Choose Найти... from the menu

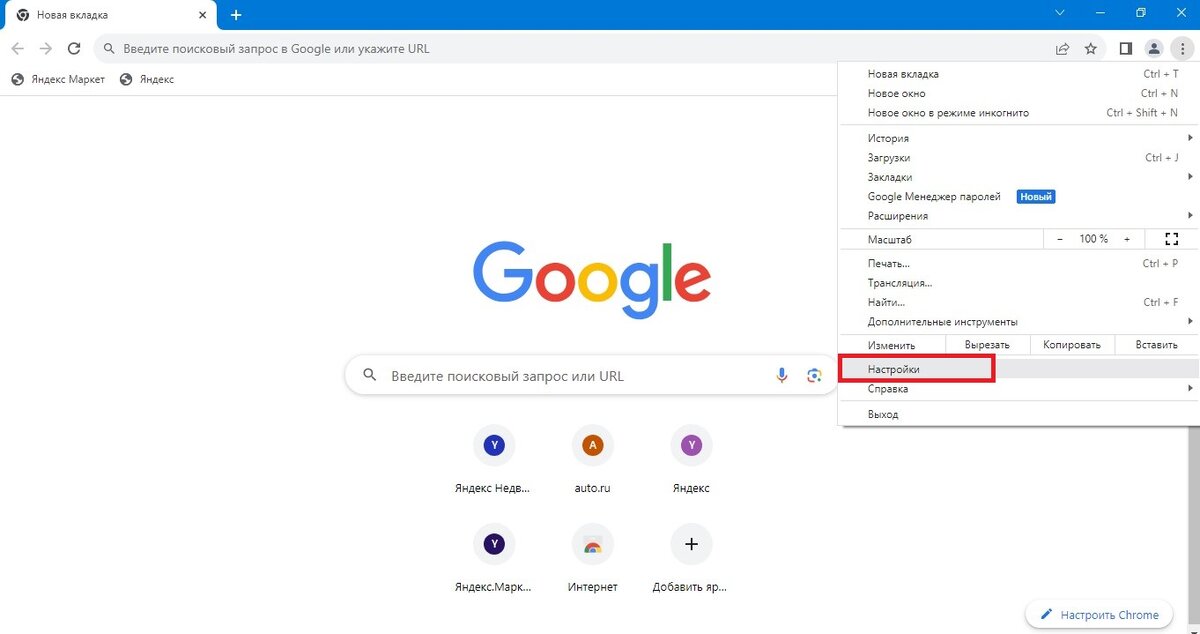pyautogui.click(x=1017, y=303)
